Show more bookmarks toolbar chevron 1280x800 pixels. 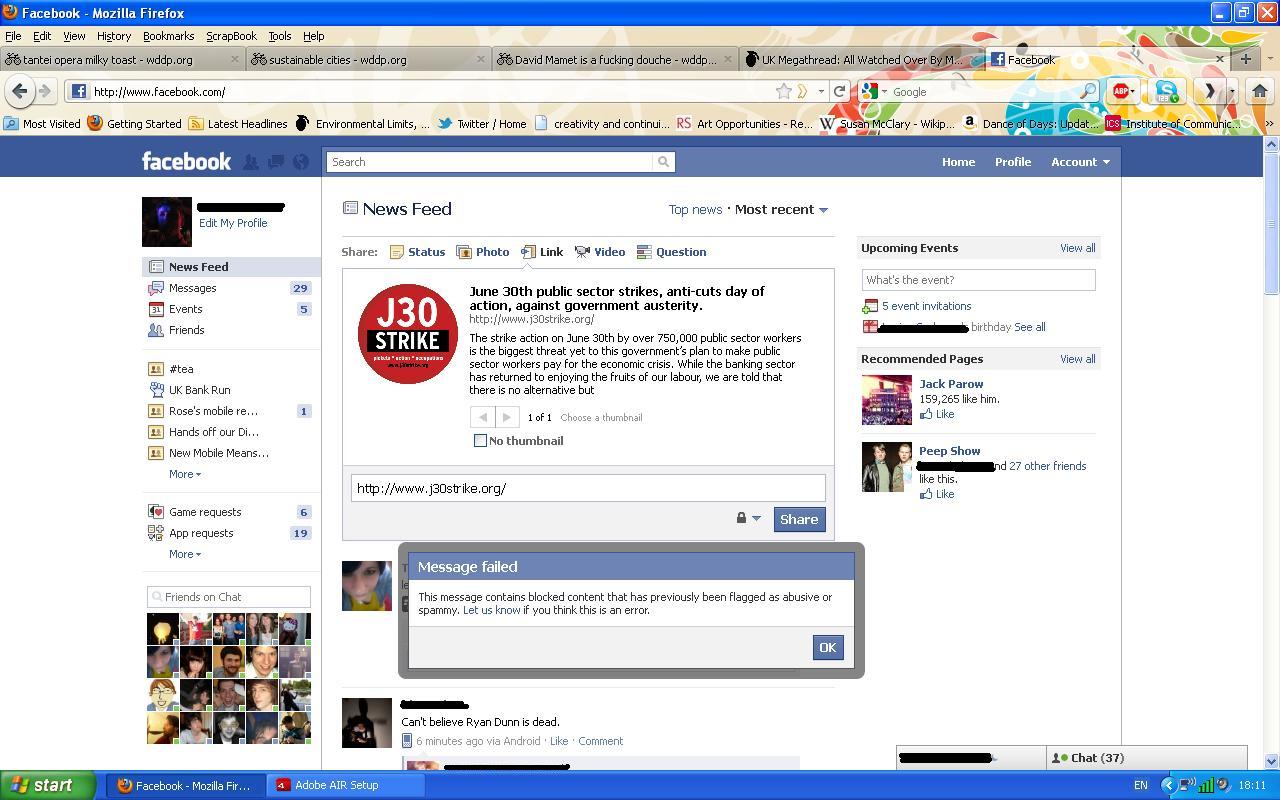tap(1269, 124)
